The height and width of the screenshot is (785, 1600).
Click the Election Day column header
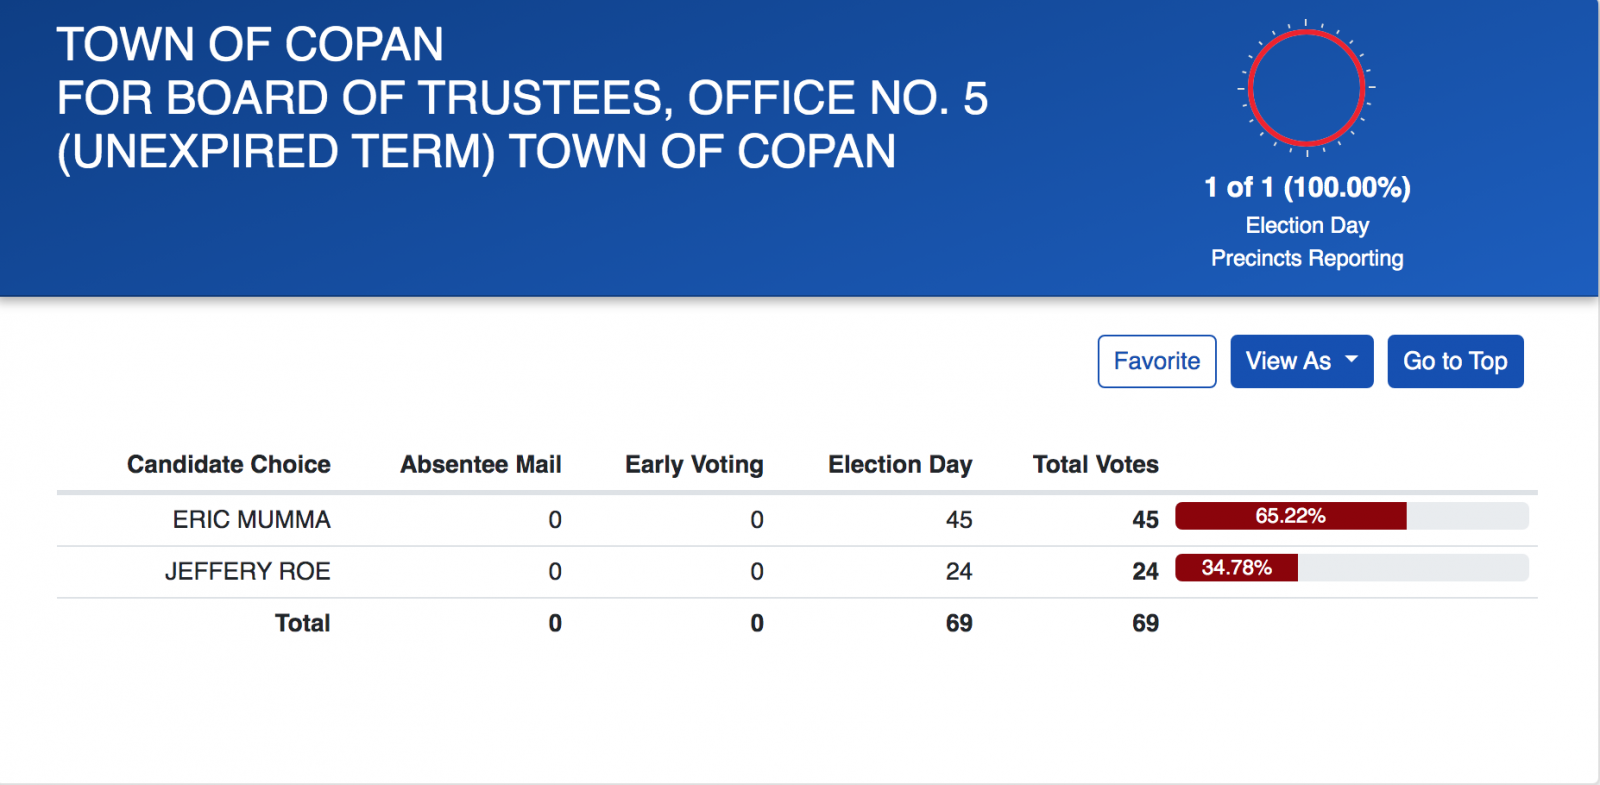[x=900, y=465]
